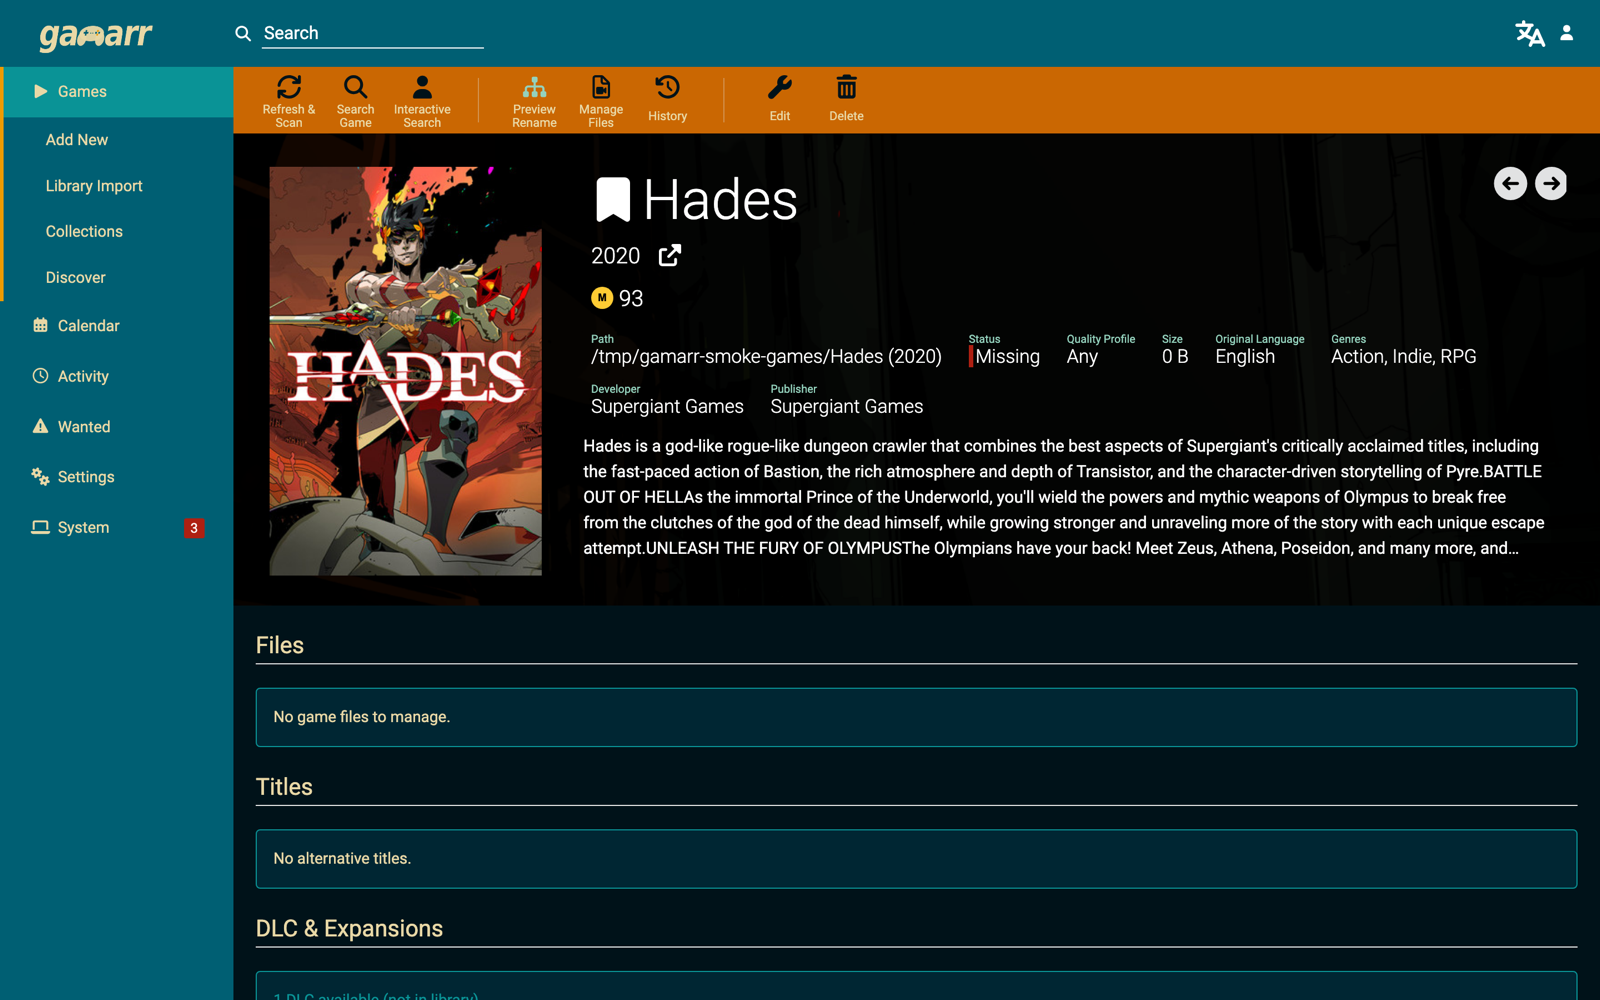
Task: Go to the next game with right arrow
Action: (1551, 183)
